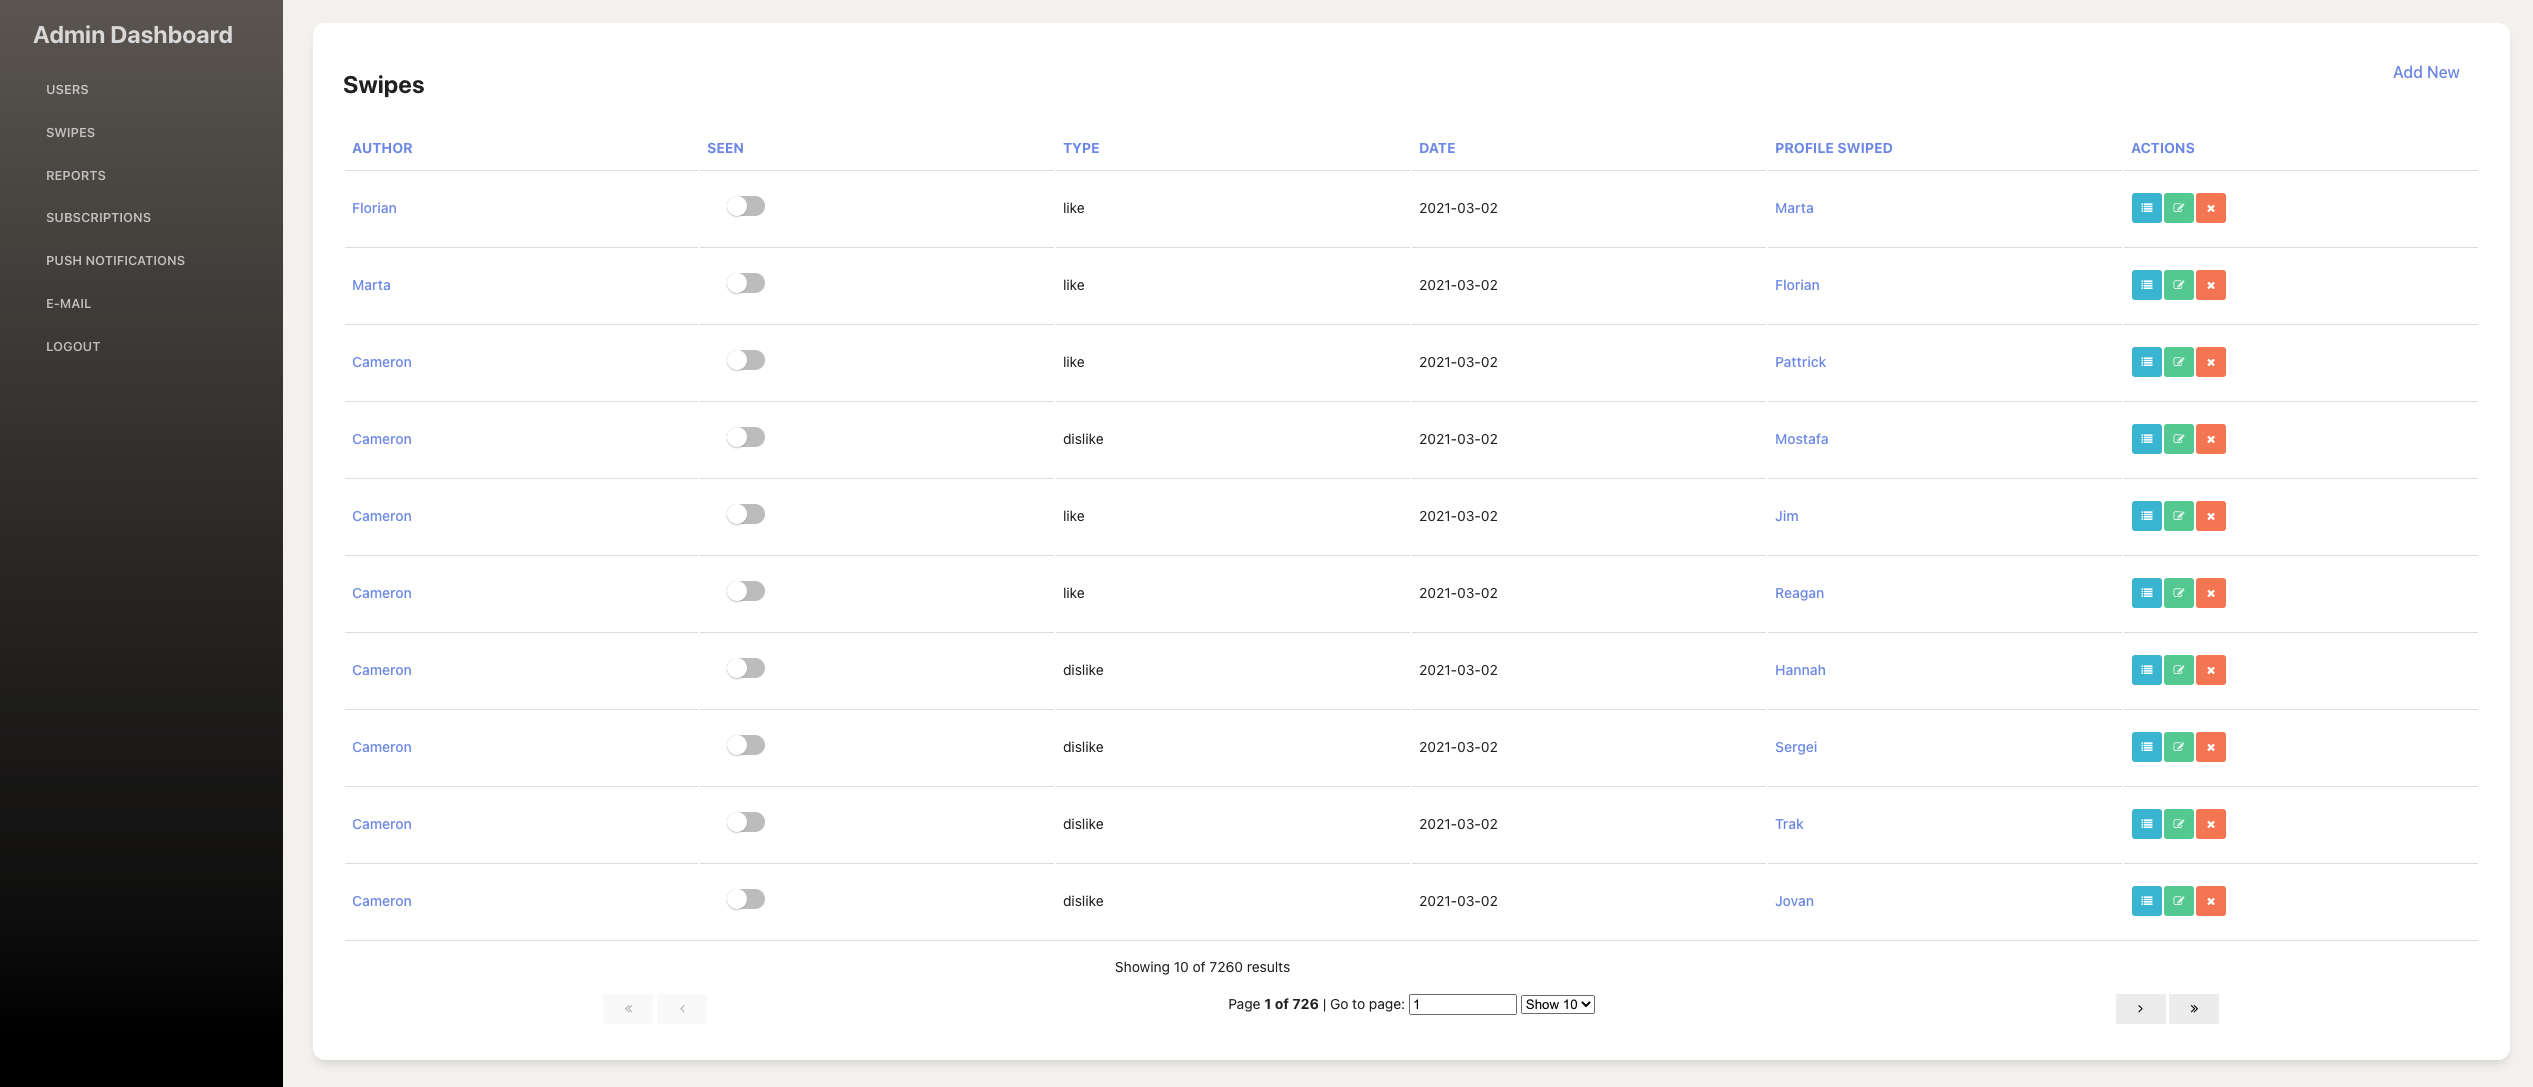The height and width of the screenshot is (1087, 2533).
Task: Edit the swipe on profile Hannah
Action: click(x=2178, y=670)
